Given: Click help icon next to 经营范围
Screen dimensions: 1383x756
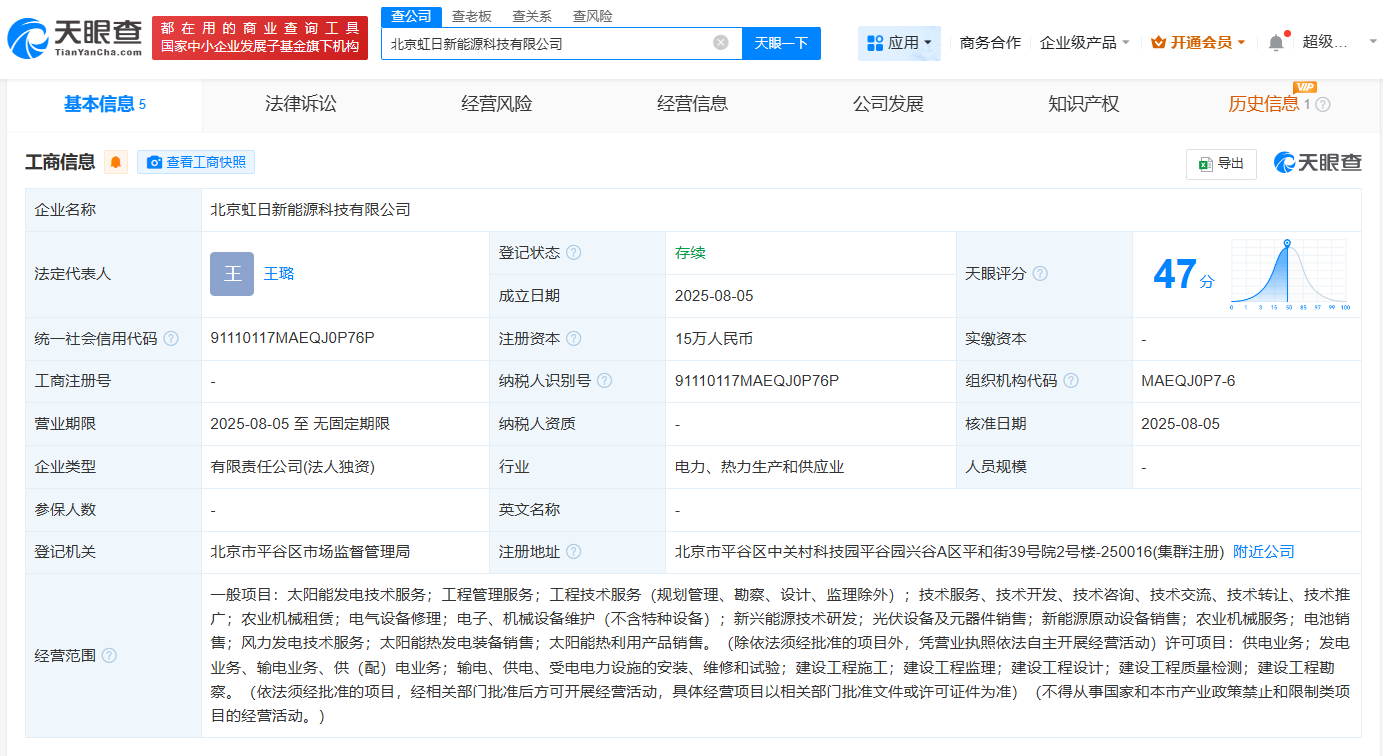Looking at the screenshot, I should (109, 656).
